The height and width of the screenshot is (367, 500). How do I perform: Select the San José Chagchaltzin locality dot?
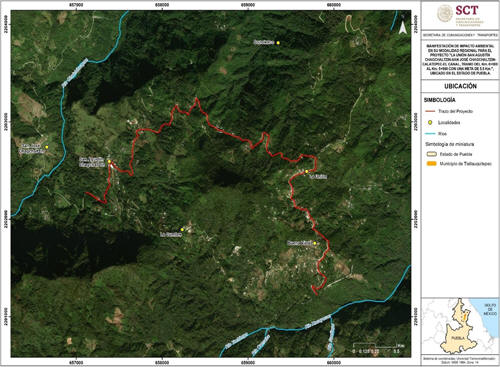coord(47,147)
